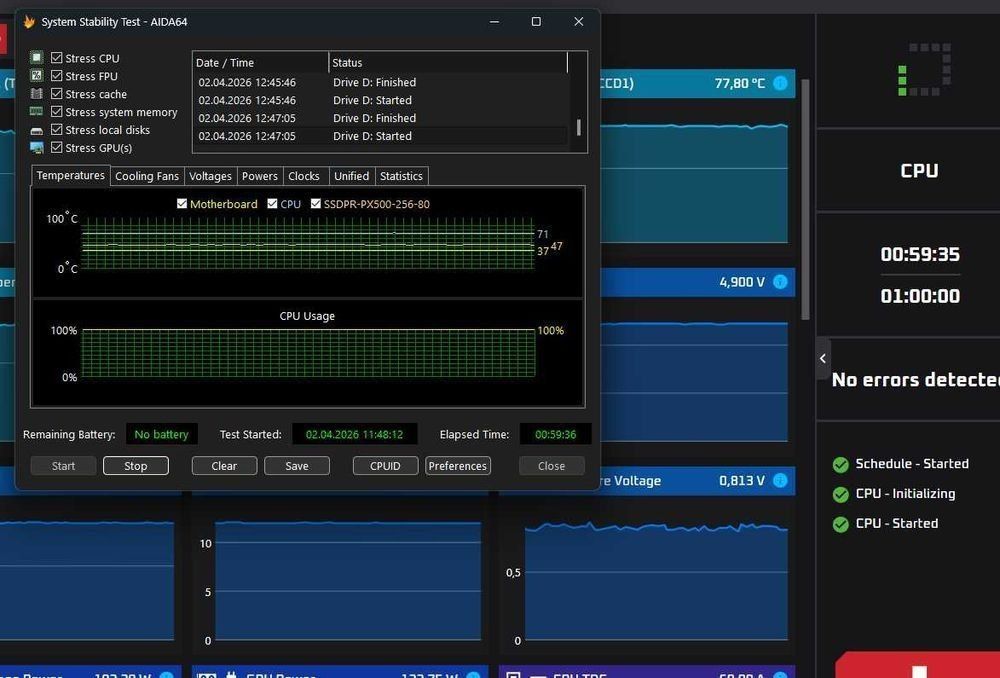This screenshot has width=1000, height=678.
Task: Save the stability test results
Action: coord(297,466)
